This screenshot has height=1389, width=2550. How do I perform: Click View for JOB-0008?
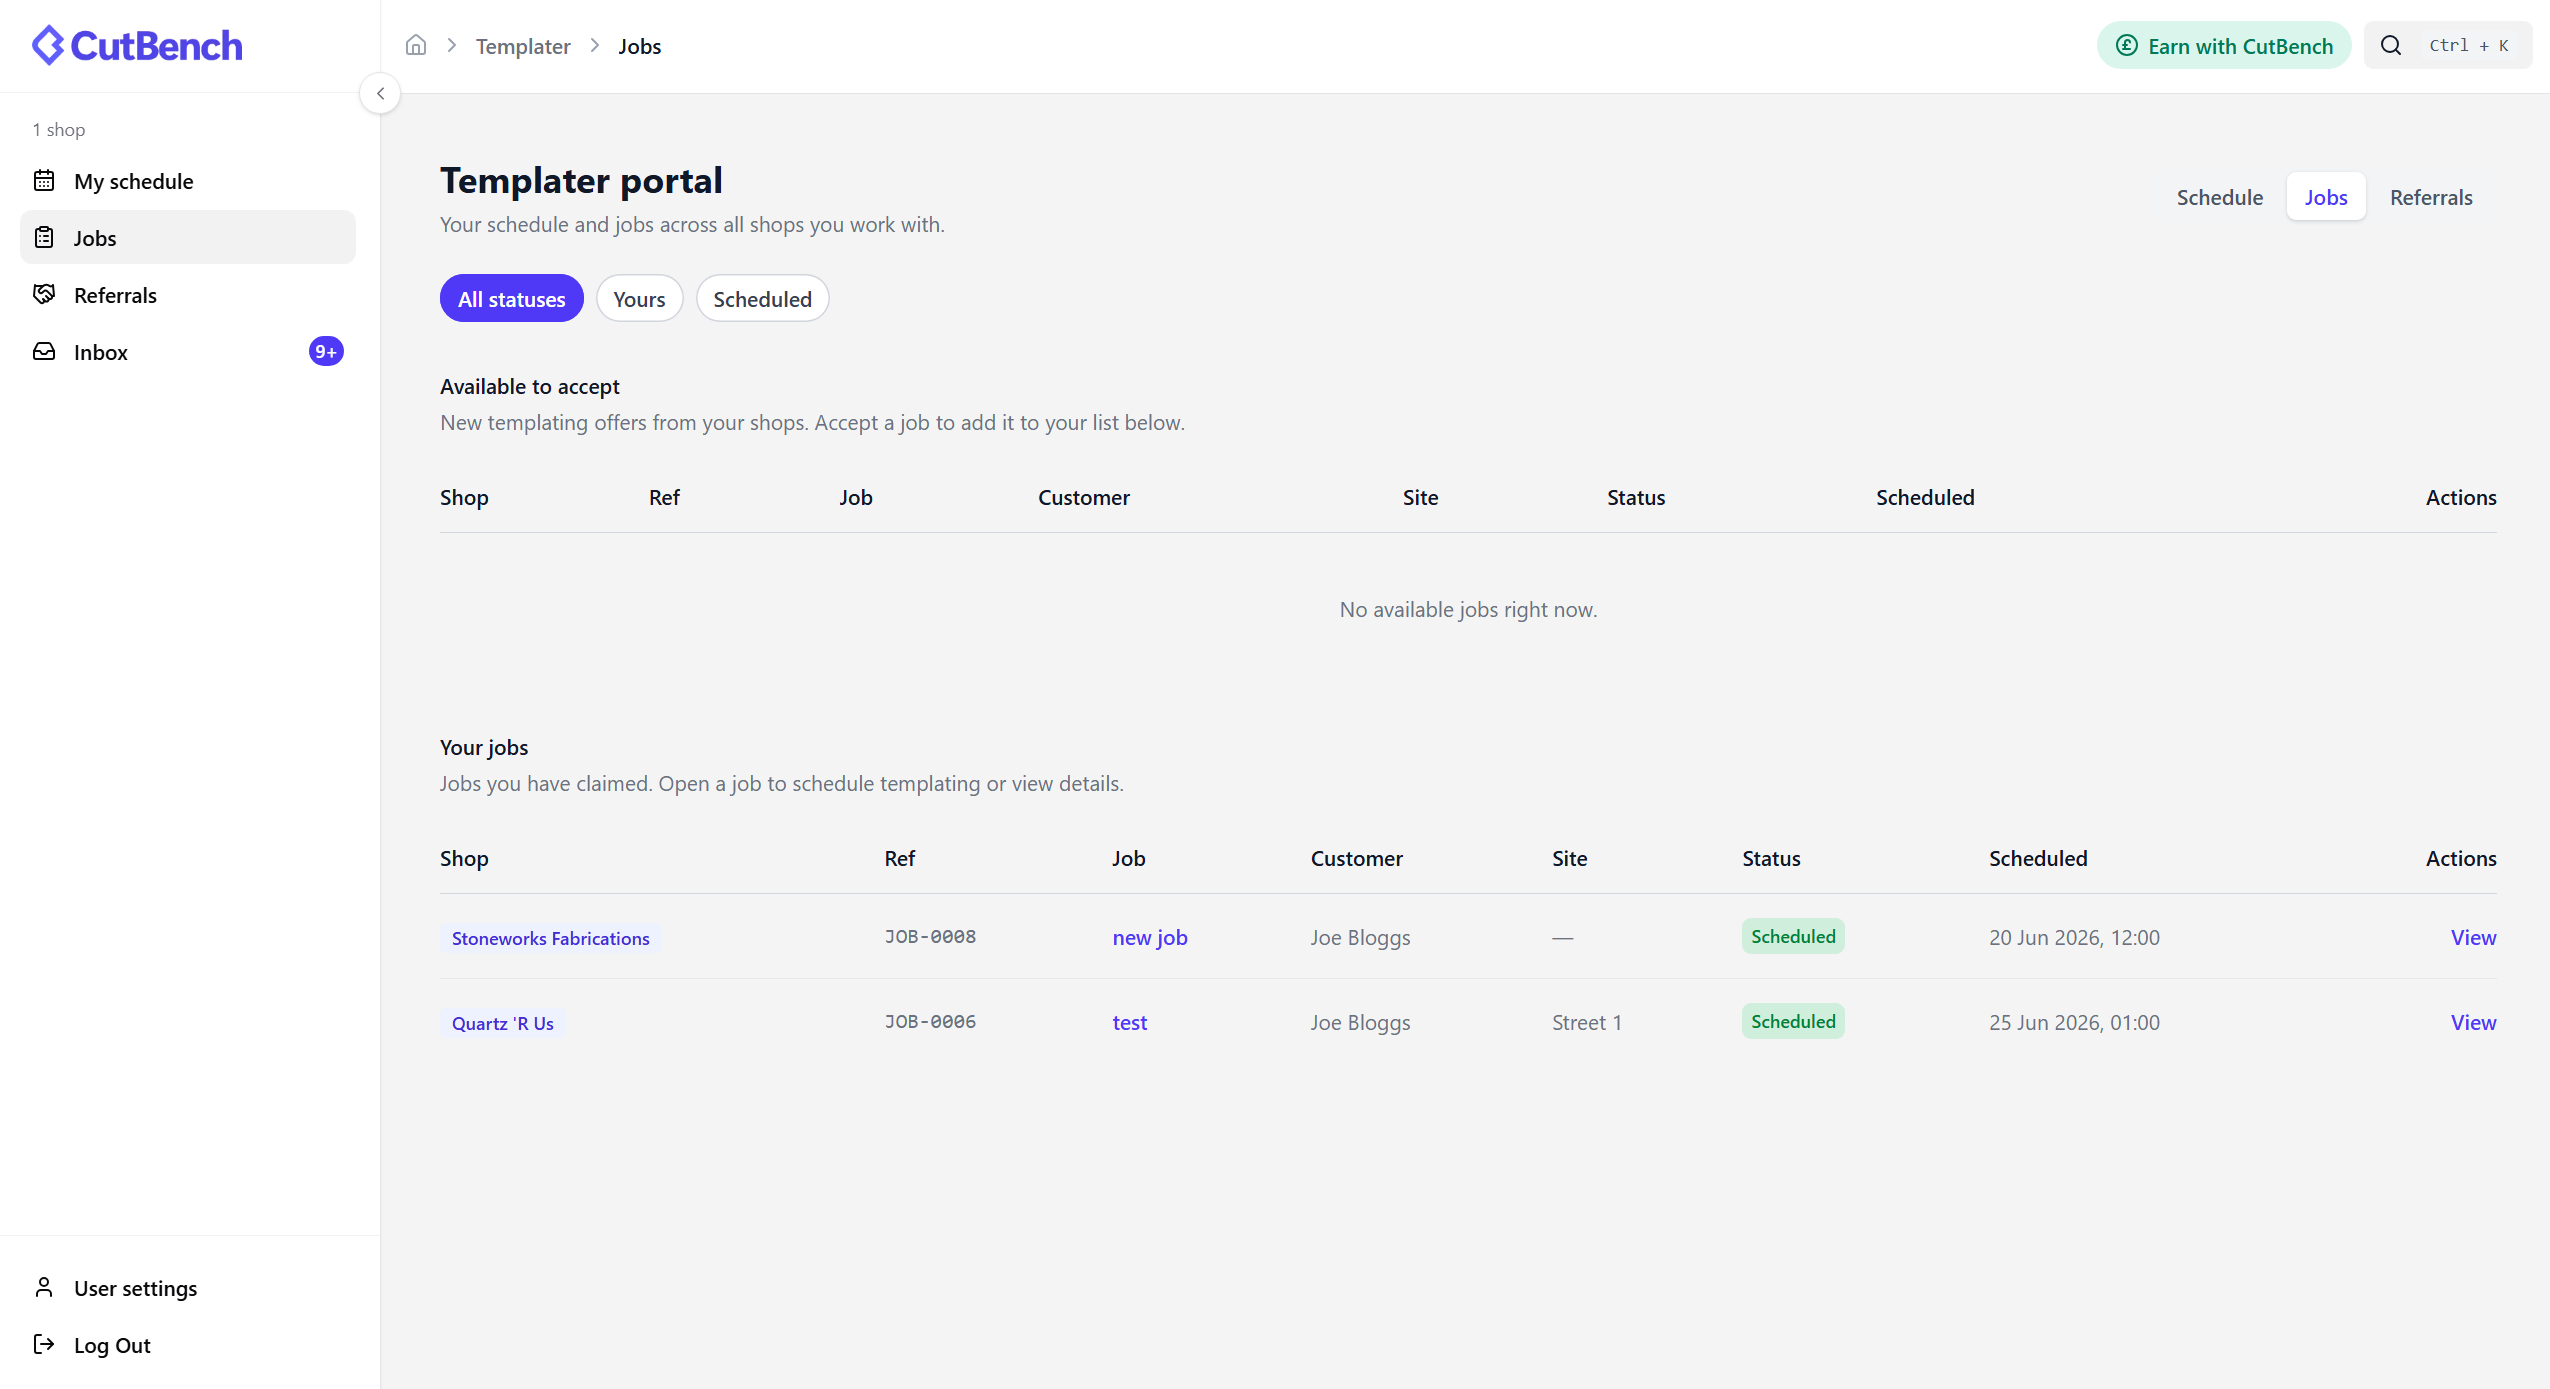2473,937
